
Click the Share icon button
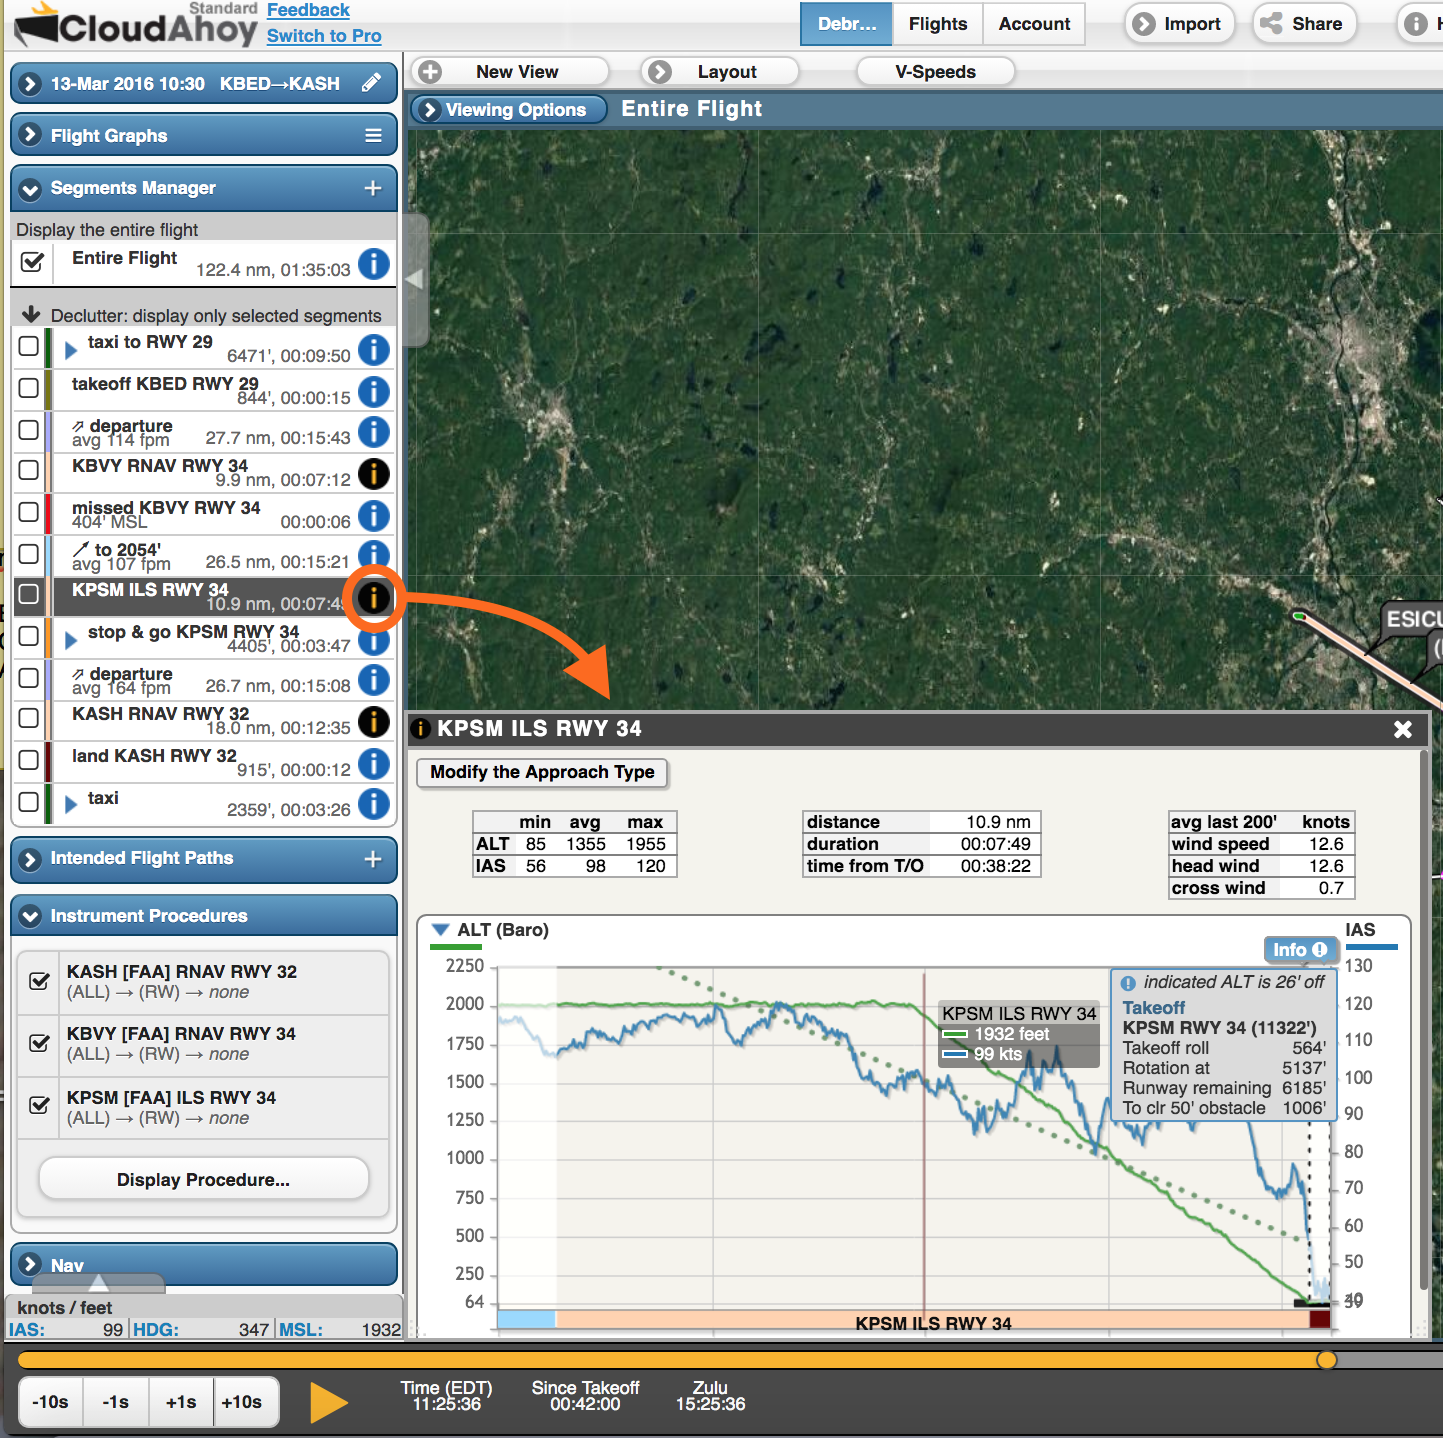1271,23
